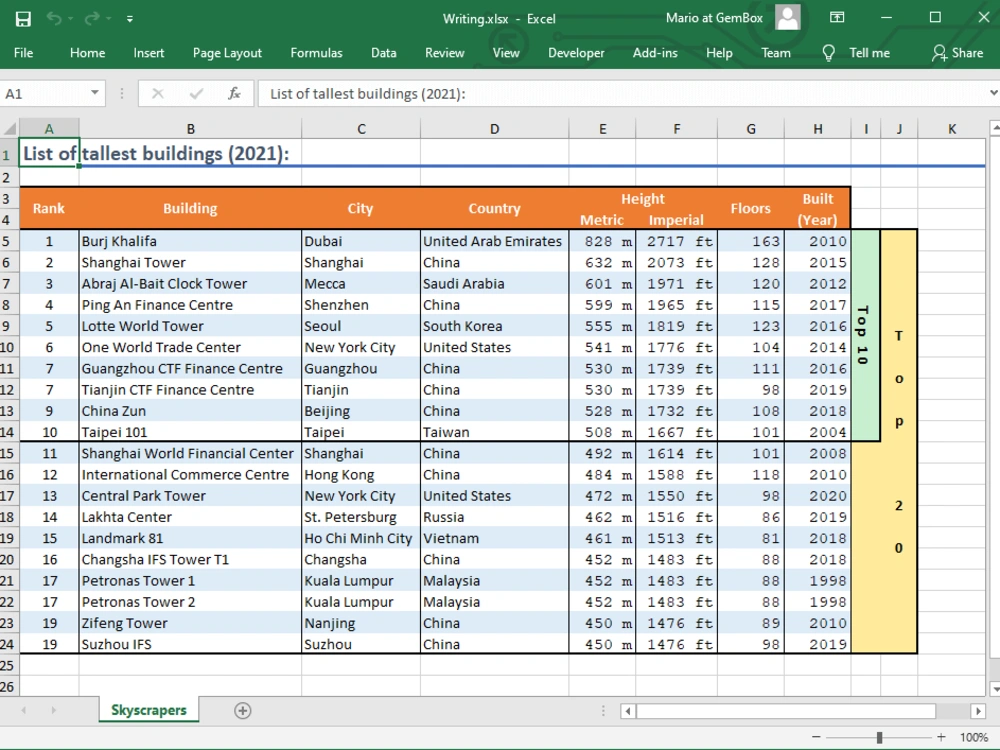Viewport: 1000px width, 750px height.
Task: Open the Review tab
Action: click(x=445, y=53)
